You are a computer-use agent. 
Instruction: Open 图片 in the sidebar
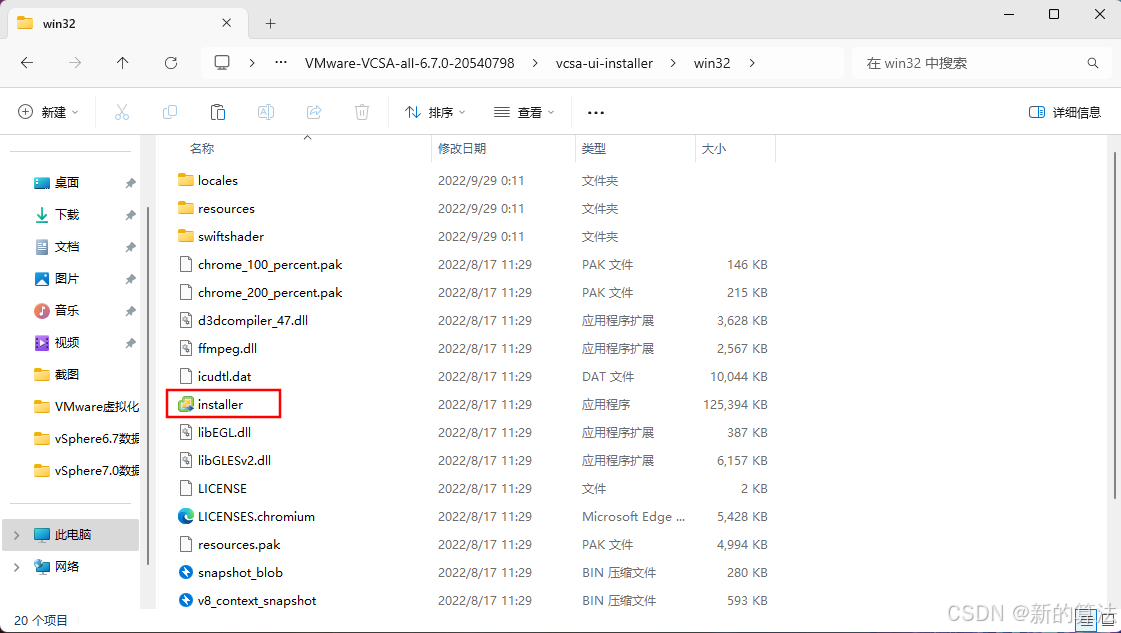coord(66,279)
